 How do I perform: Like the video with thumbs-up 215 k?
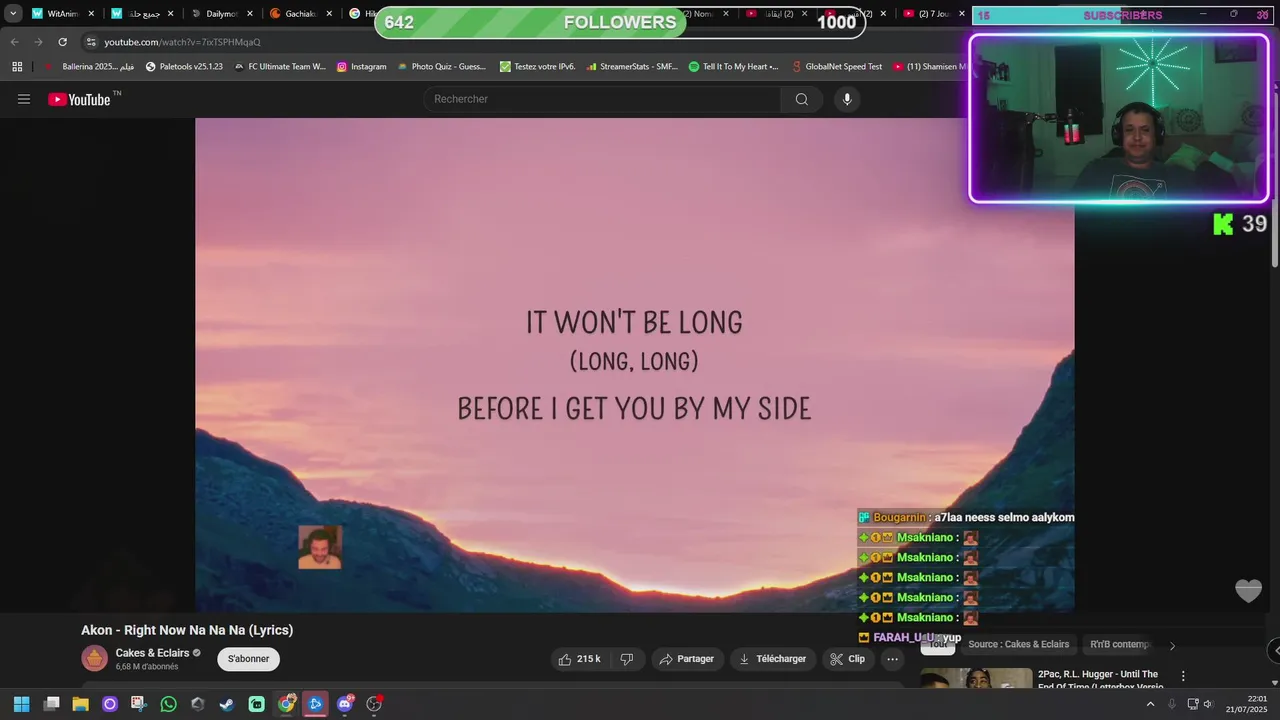[580, 659]
